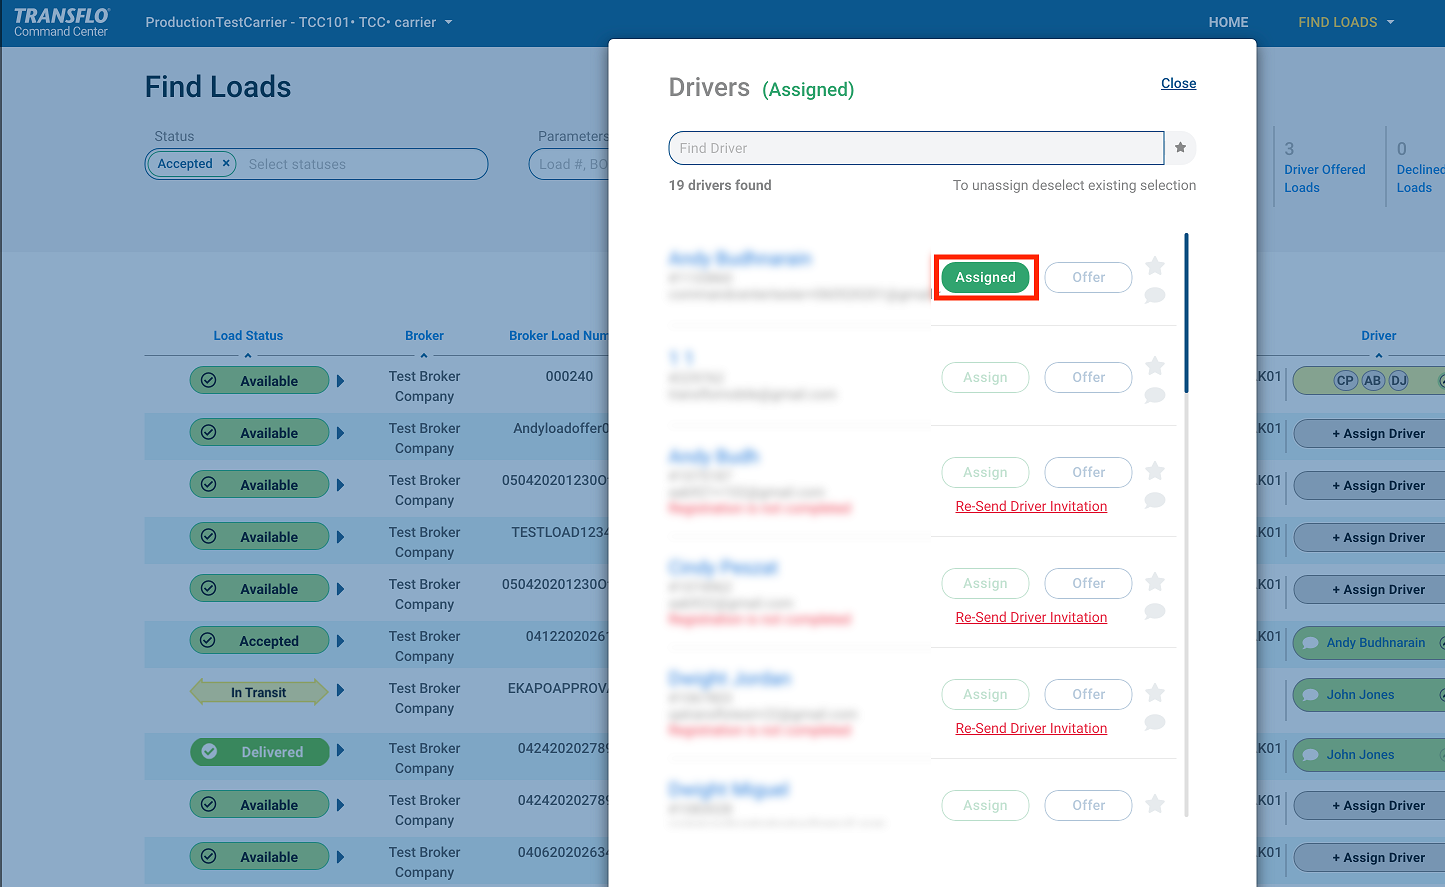Click chat icon on Andy Budhnarain driver pill
Screen dimensions: 1445x887
(x=1309, y=643)
